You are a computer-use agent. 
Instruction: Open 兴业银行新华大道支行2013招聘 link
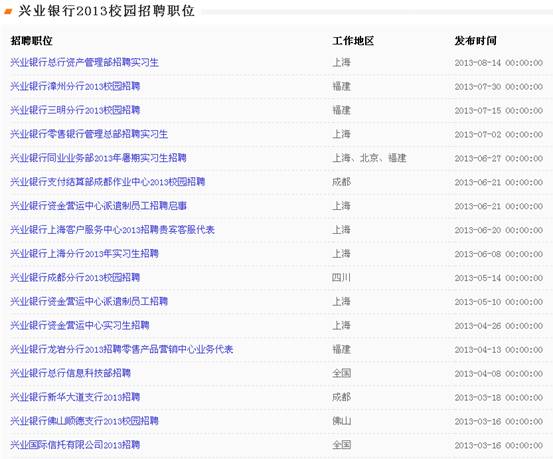[x=75, y=397]
